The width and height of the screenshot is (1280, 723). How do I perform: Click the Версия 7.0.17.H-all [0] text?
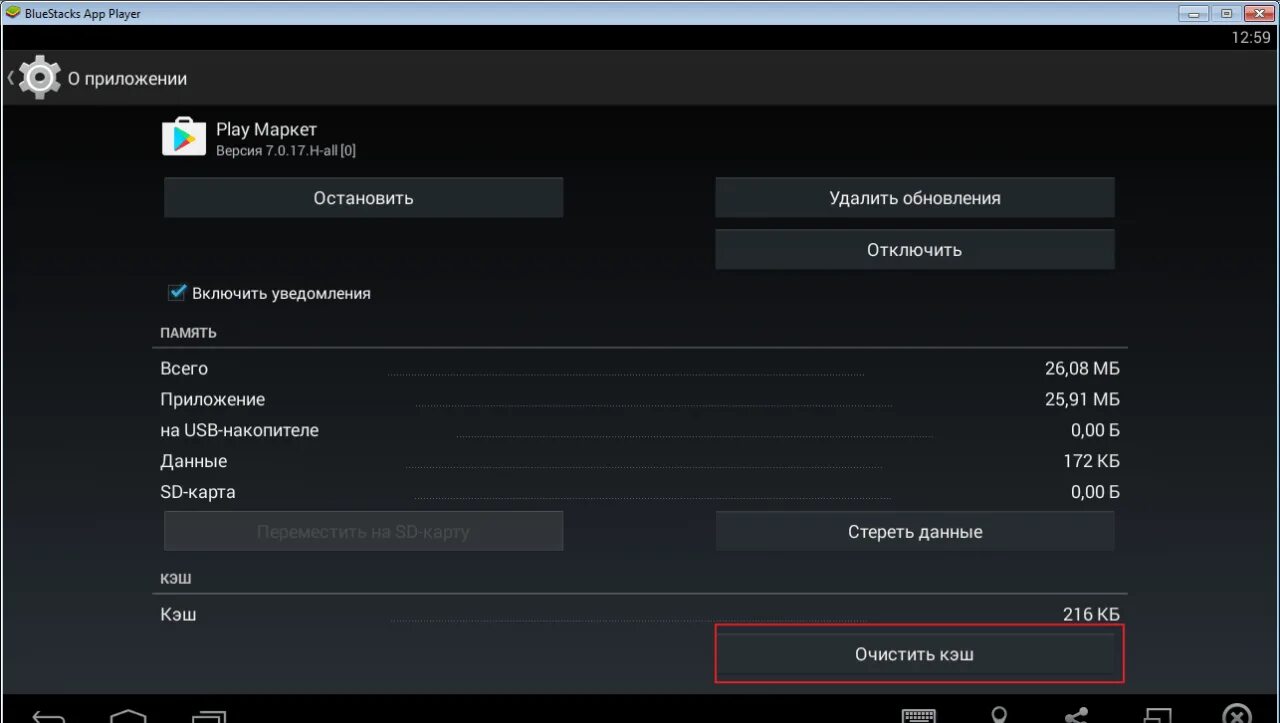point(286,150)
